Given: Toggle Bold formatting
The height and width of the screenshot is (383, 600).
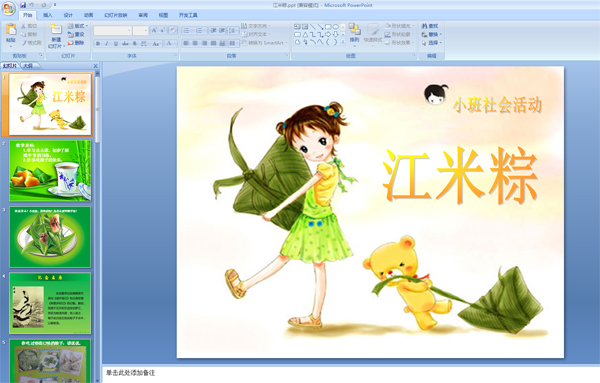Looking at the screenshot, I should click(98, 44).
